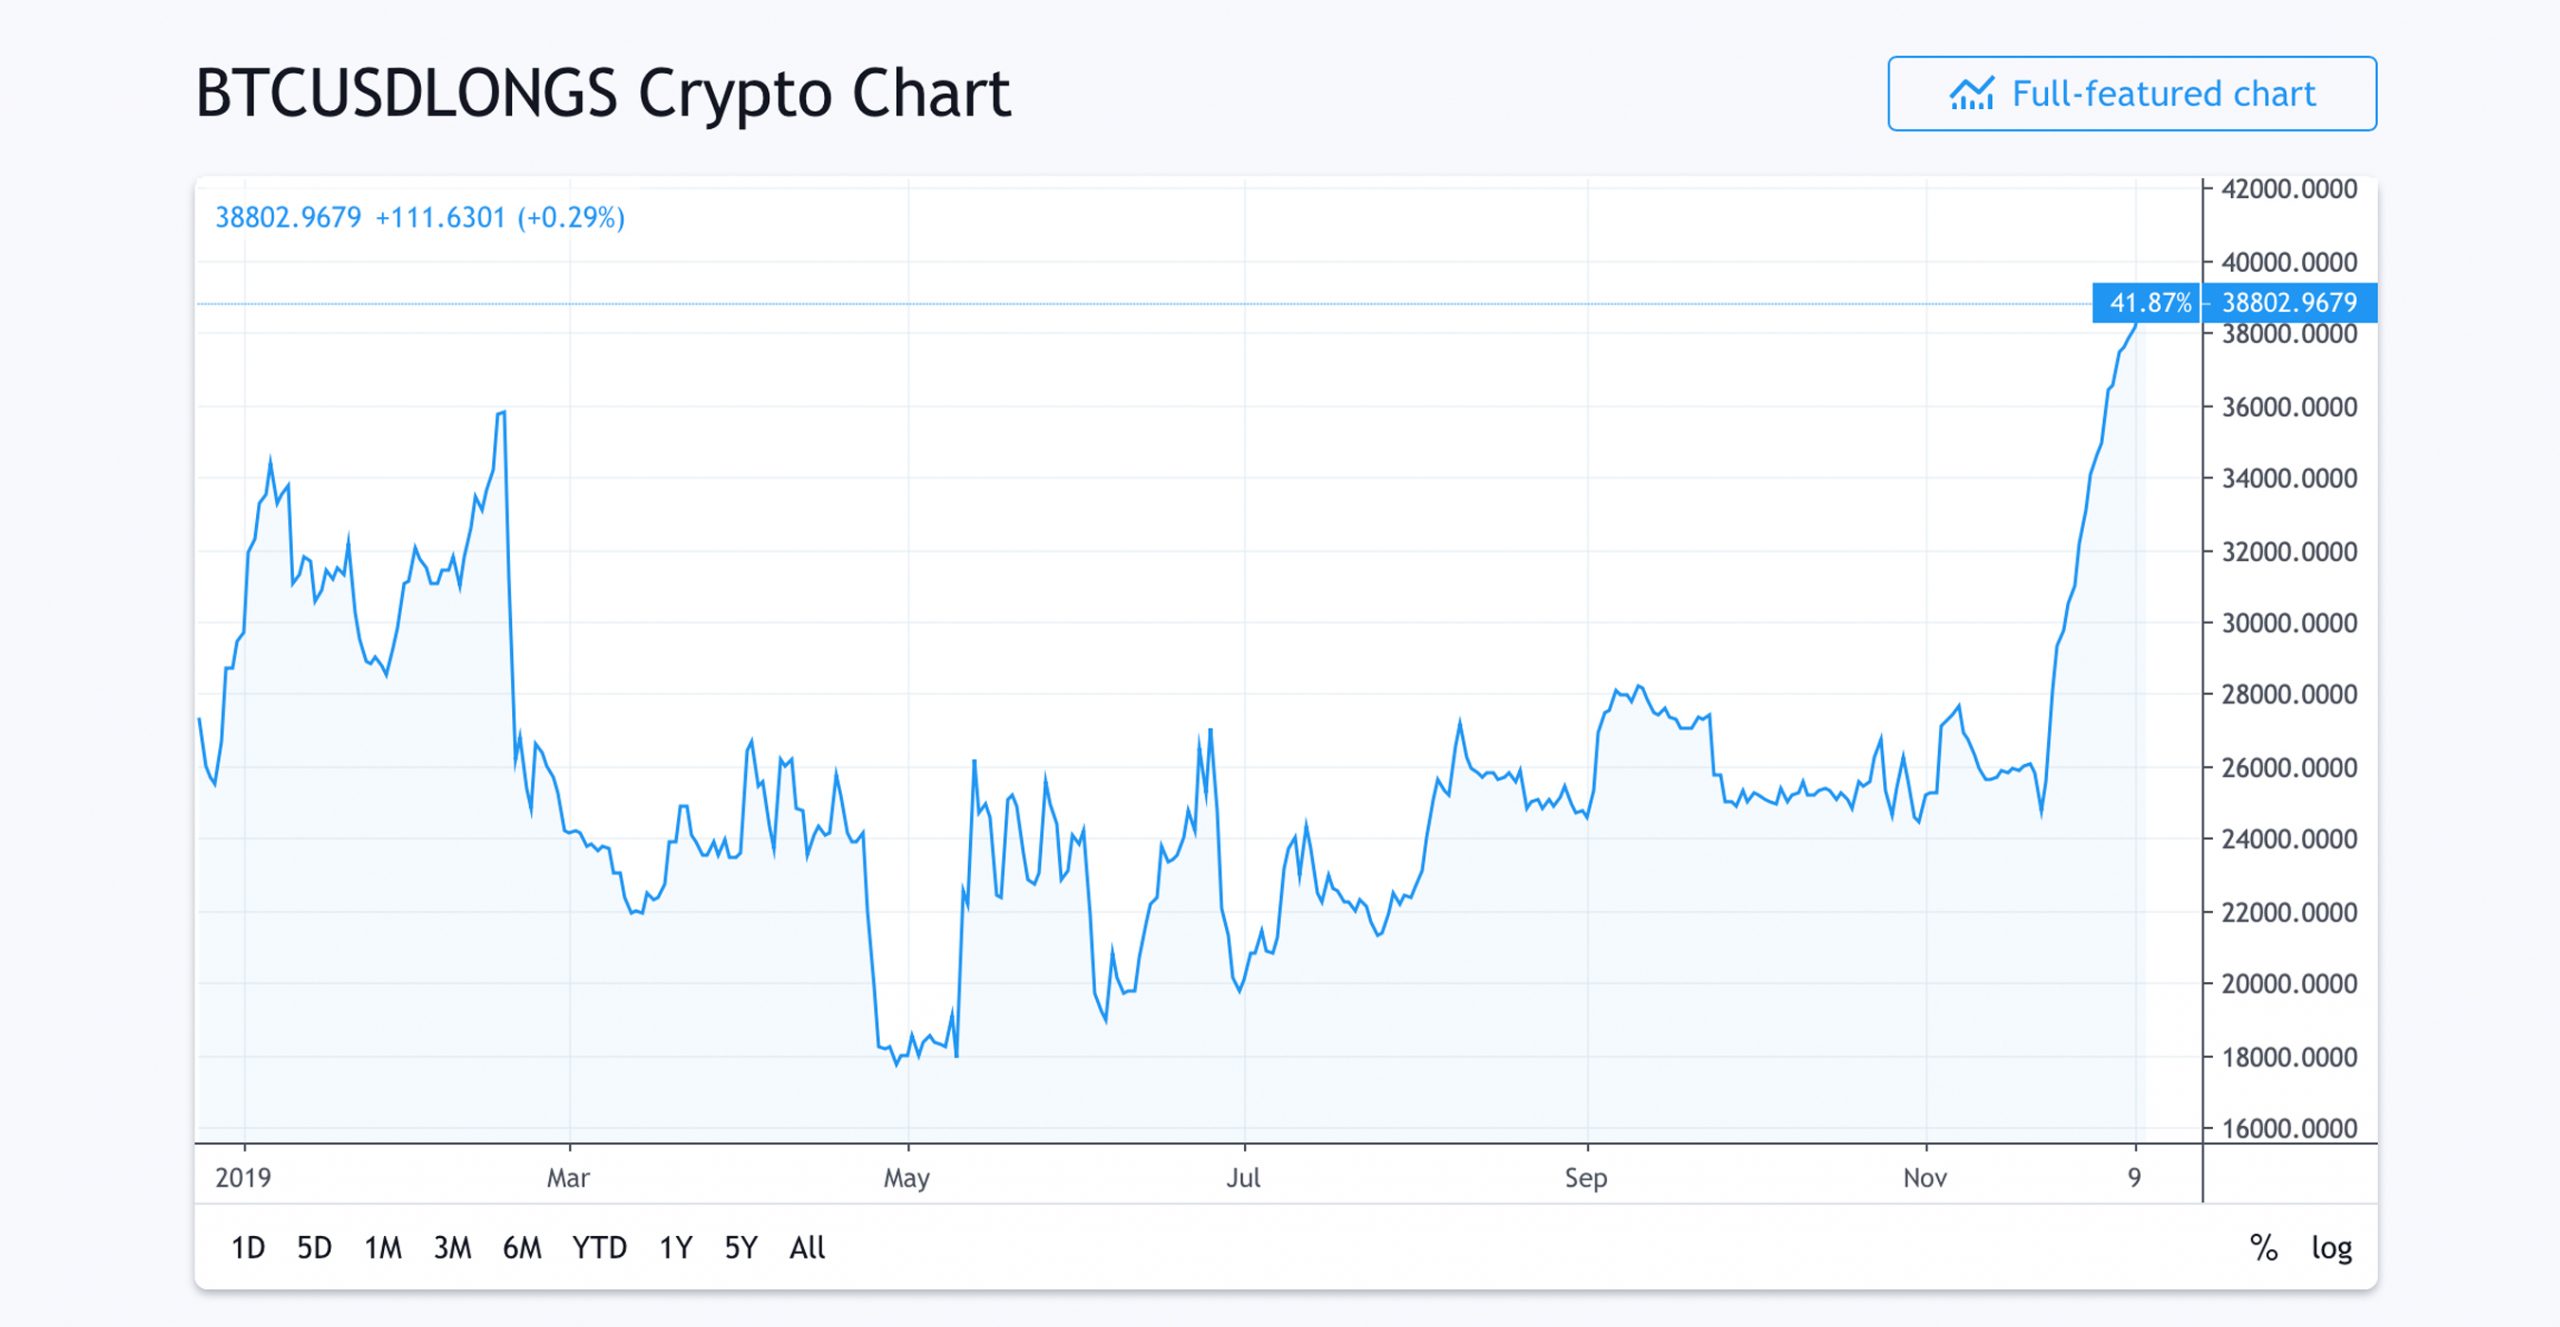Click the Nov marker on time axis
Screen dimensions: 2560x1327
click(x=1925, y=1177)
